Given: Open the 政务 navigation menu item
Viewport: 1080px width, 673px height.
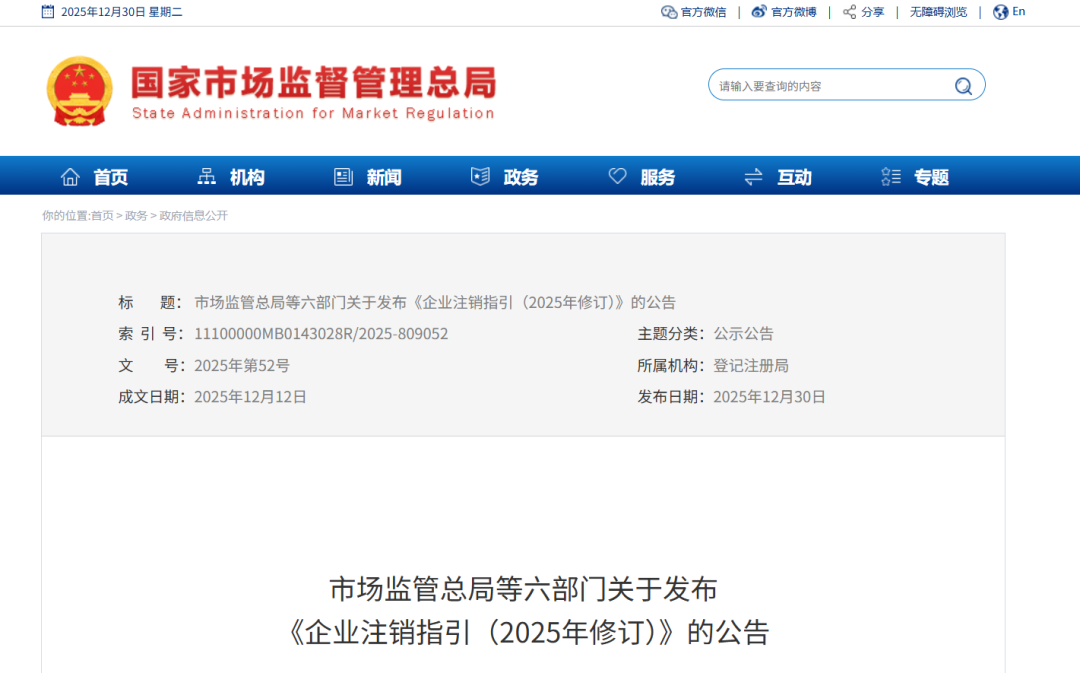Looking at the screenshot, I should [x=521, y=178].
